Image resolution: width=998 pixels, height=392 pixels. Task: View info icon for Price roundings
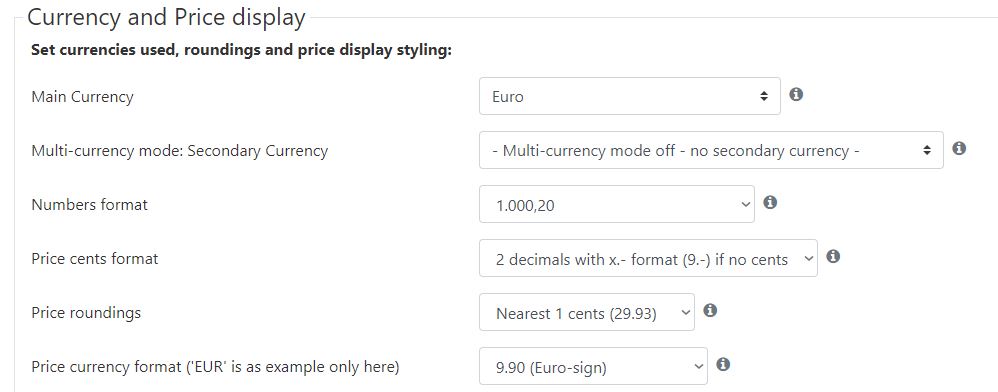(710, 311)
